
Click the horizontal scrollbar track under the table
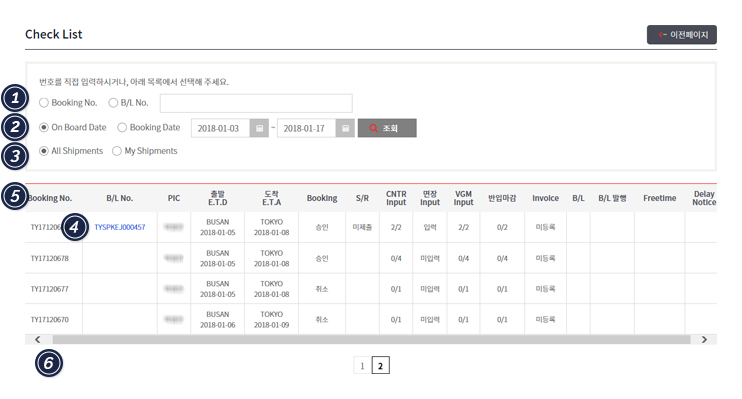pyautogui.click(x=371, y=339)
